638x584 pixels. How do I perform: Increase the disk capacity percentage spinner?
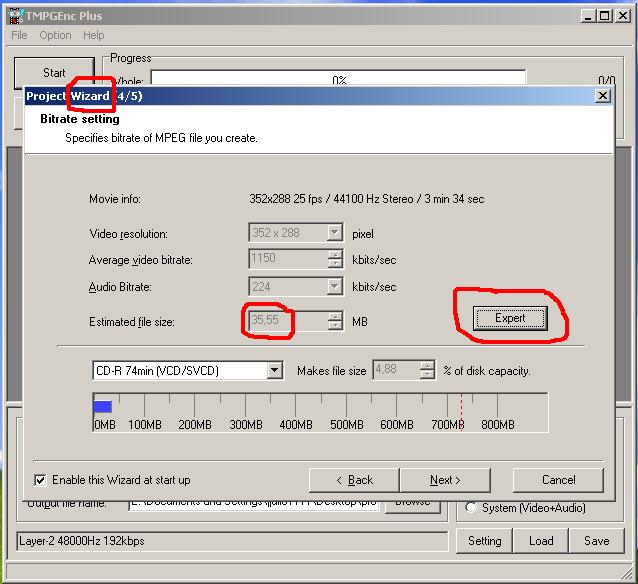[x=427, y=365]
